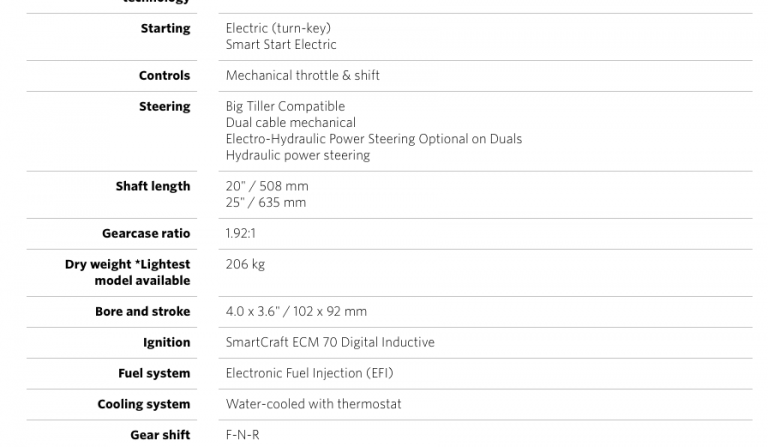The width and height of the screenshot is (768, 447).
Task: Select 'Electro-Hydraulic Power Steering Optional on Duals'
Action: (x=374, y=139)
